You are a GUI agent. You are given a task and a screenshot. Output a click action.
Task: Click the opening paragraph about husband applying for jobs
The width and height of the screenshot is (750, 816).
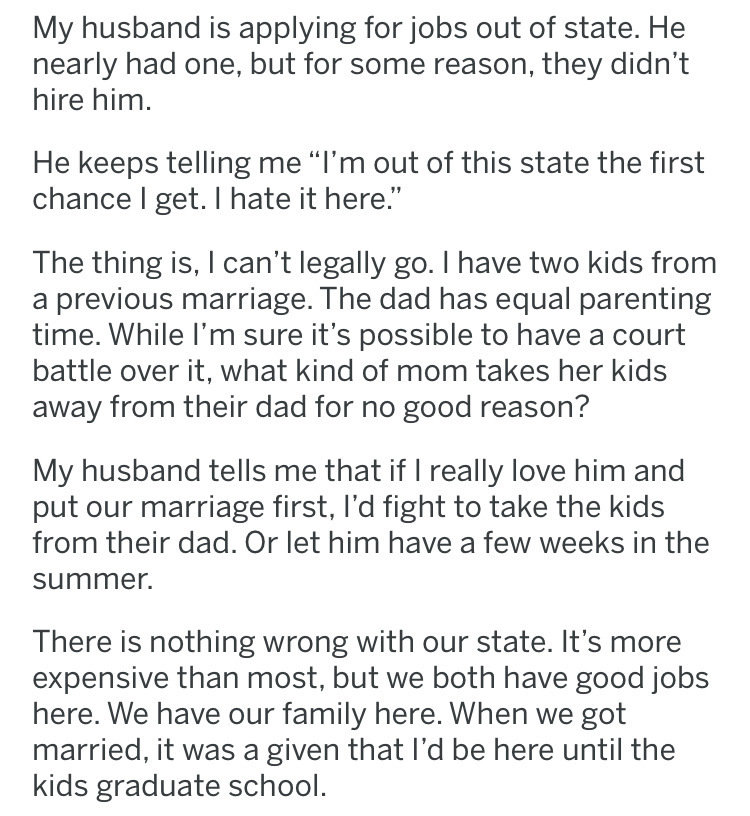(x=360, y=63)
